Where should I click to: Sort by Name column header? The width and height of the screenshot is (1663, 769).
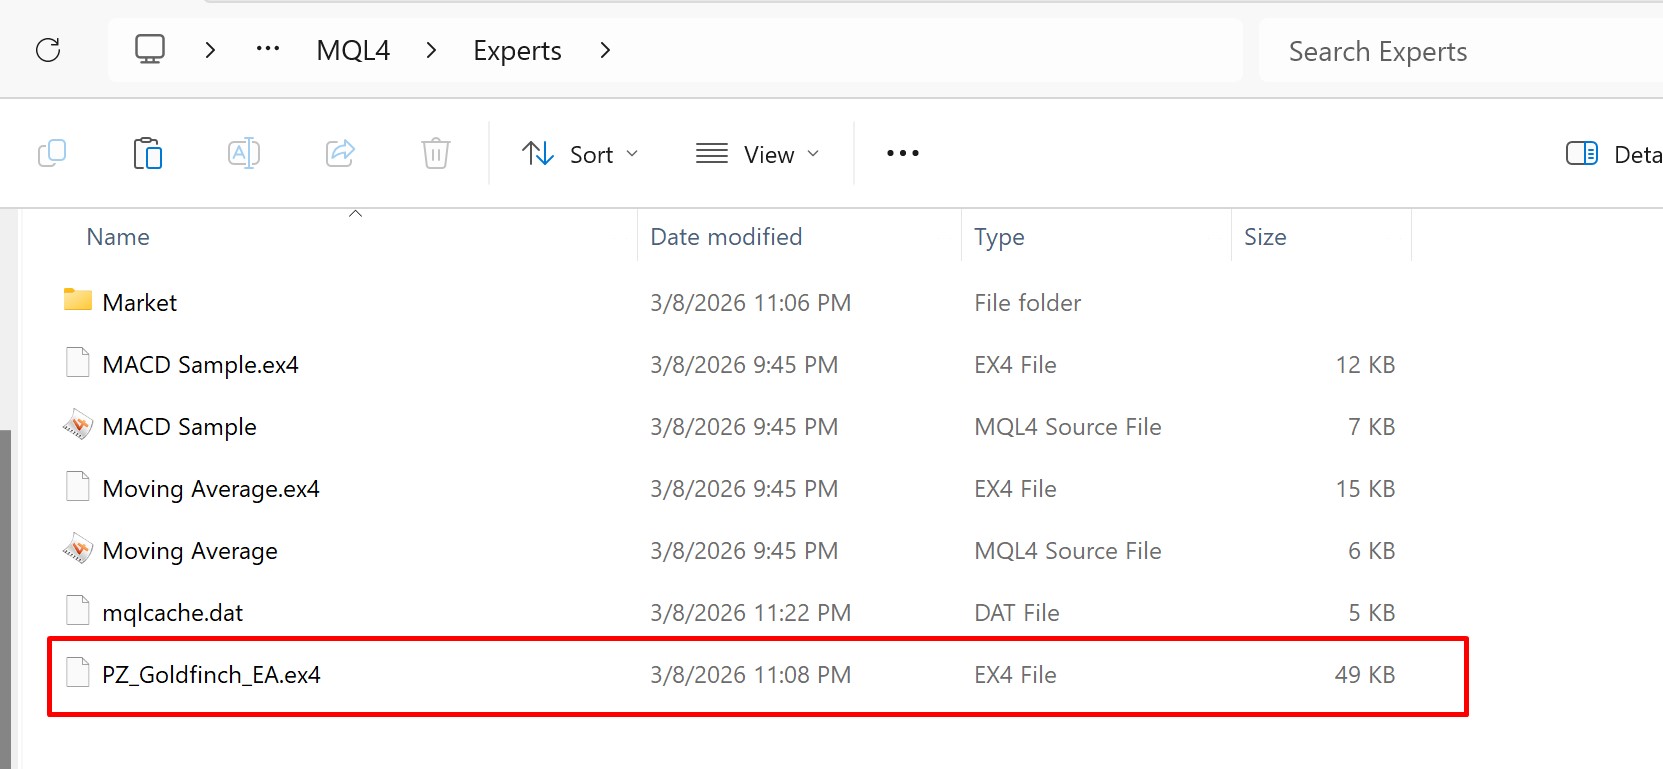coord(118,237)
